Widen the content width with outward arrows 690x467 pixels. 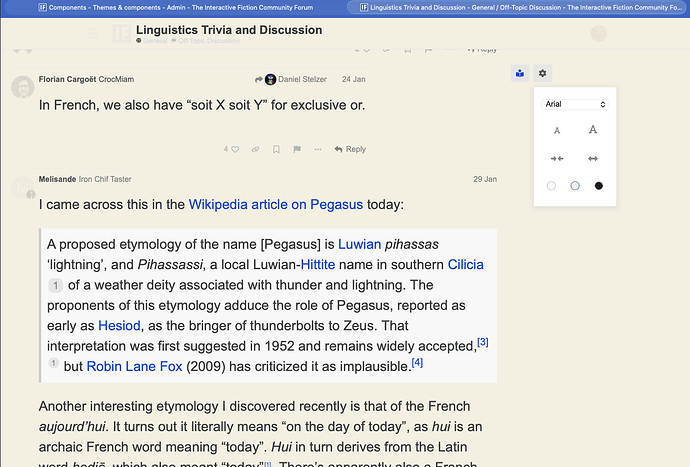593,158
